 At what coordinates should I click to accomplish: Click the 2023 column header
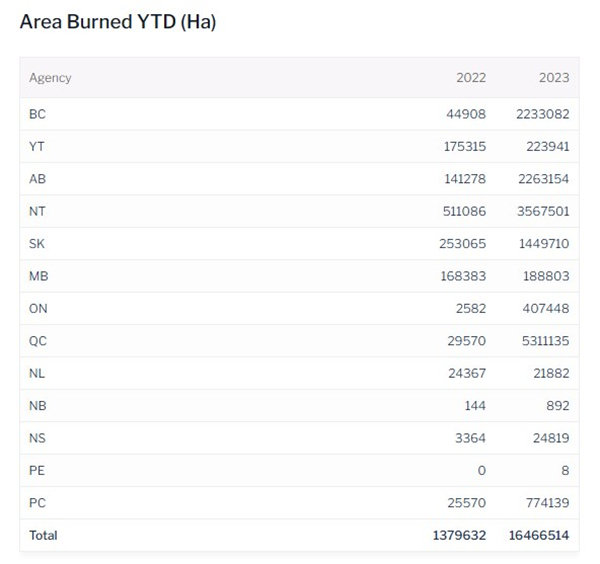coord(553,78)
